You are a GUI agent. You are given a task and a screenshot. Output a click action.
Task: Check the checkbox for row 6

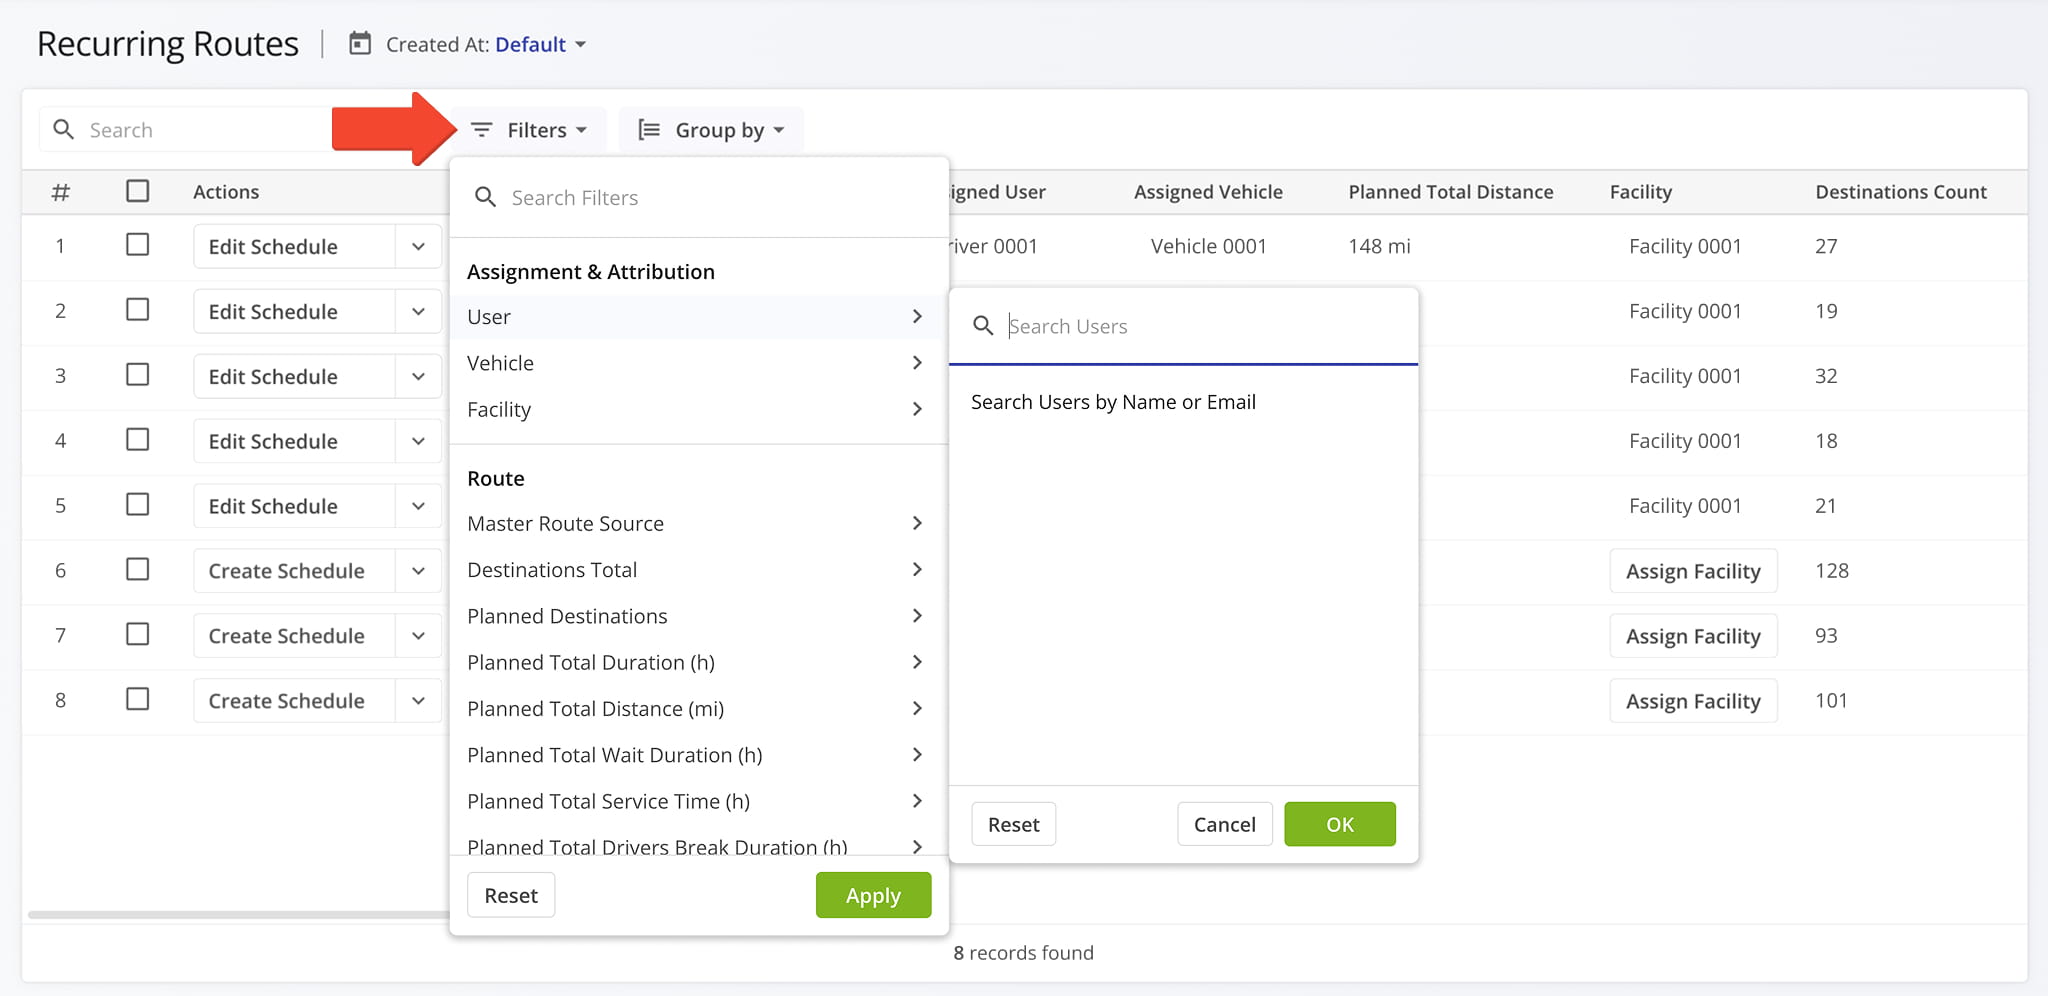(137, 570)
